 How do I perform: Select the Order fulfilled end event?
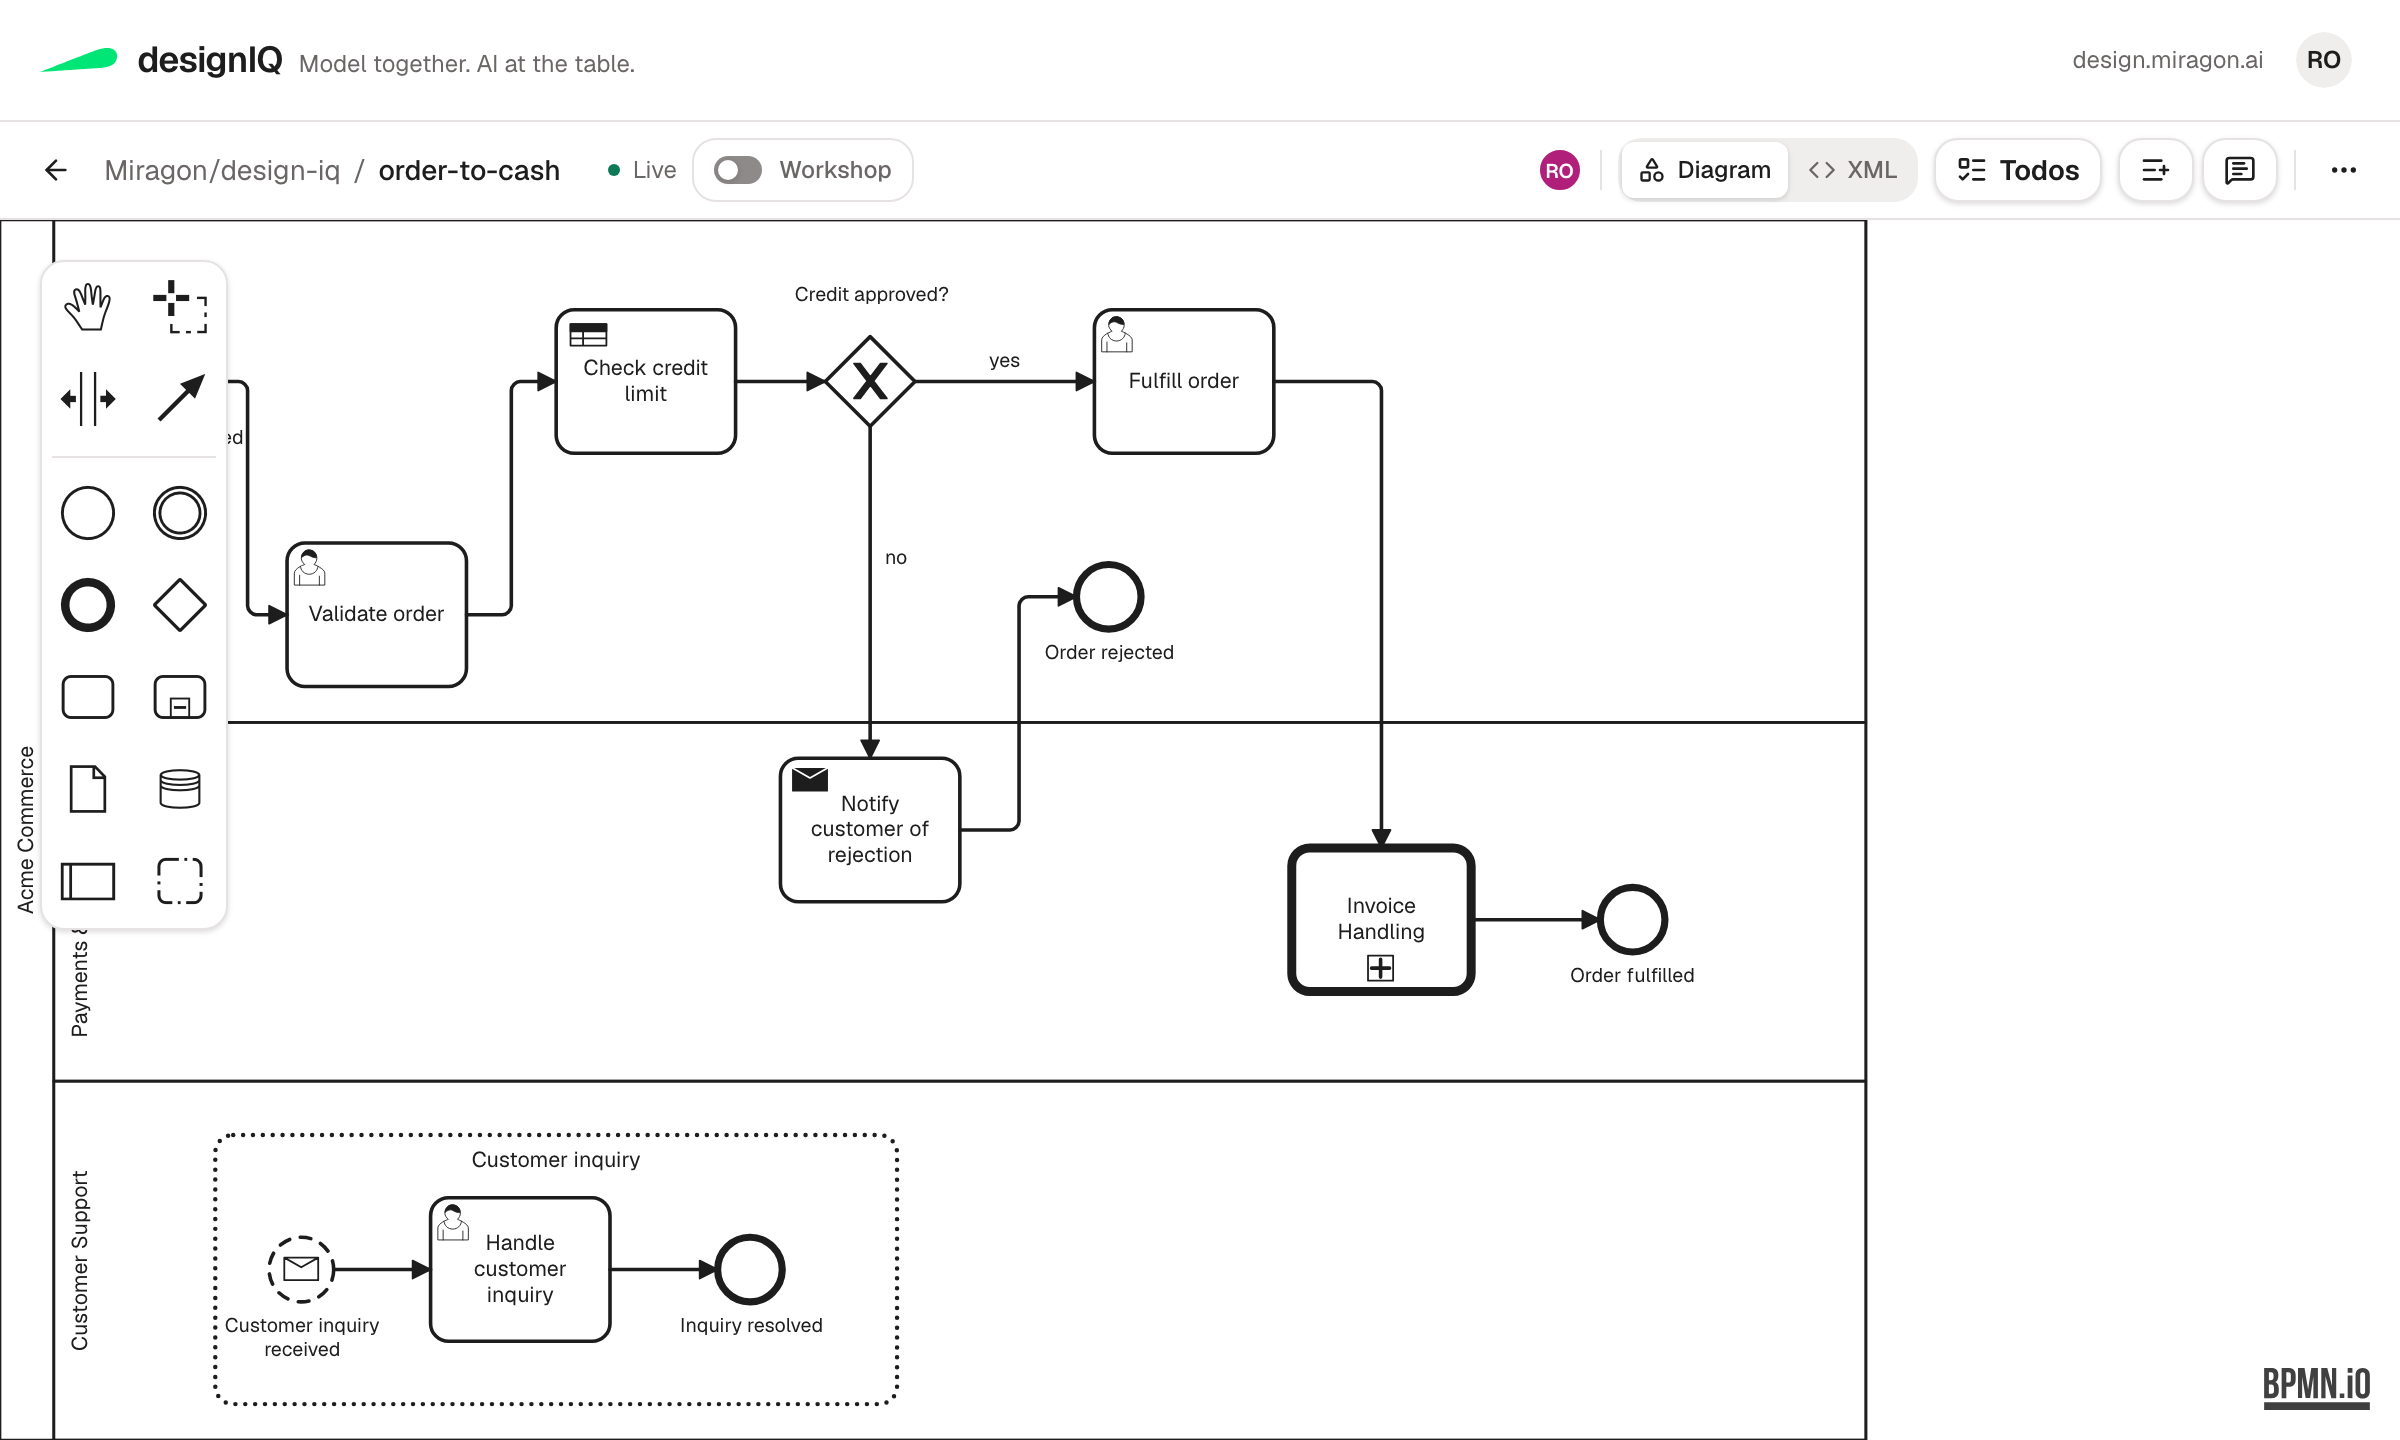[x=1632, y=919]
